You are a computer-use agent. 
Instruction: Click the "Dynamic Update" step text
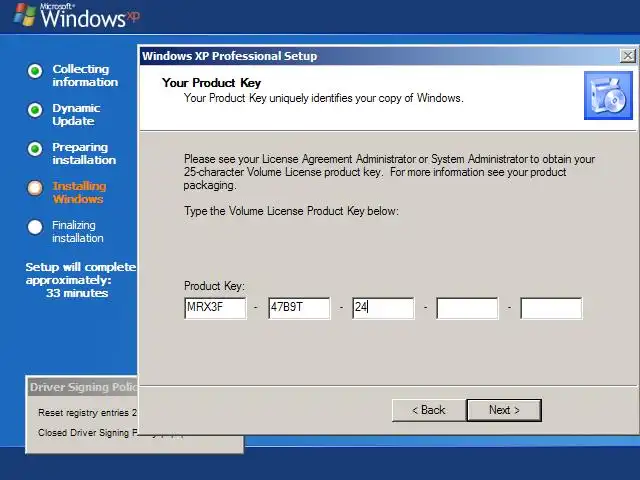coord(76,114)
